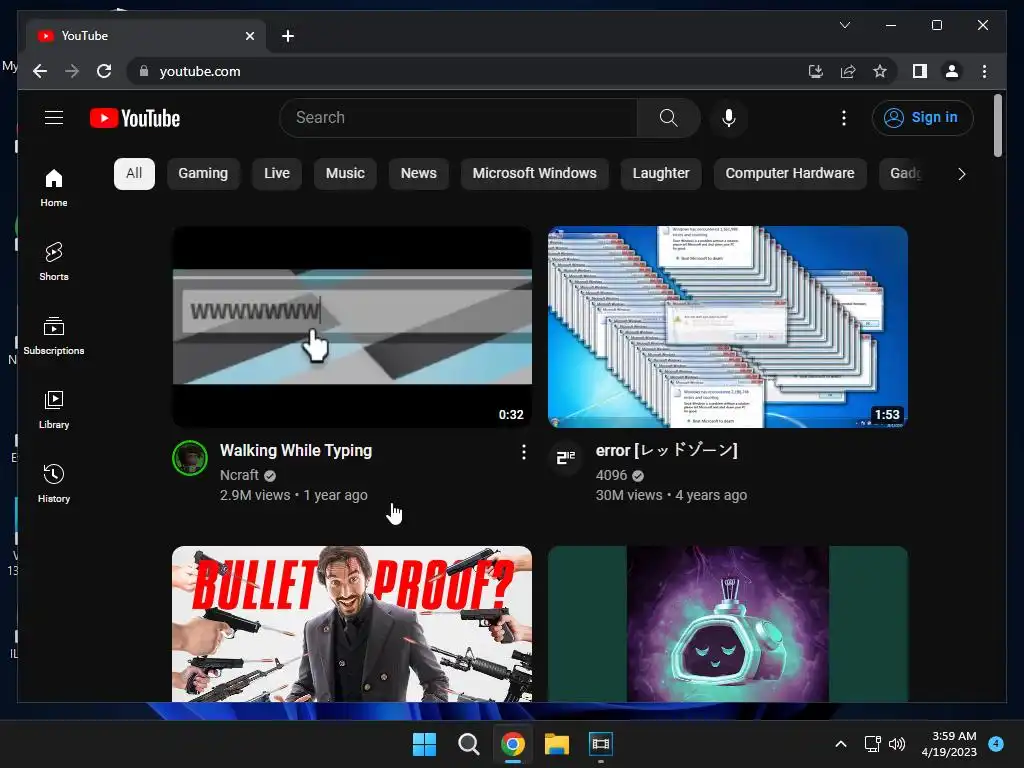Go back in browser

click(40, 71)
